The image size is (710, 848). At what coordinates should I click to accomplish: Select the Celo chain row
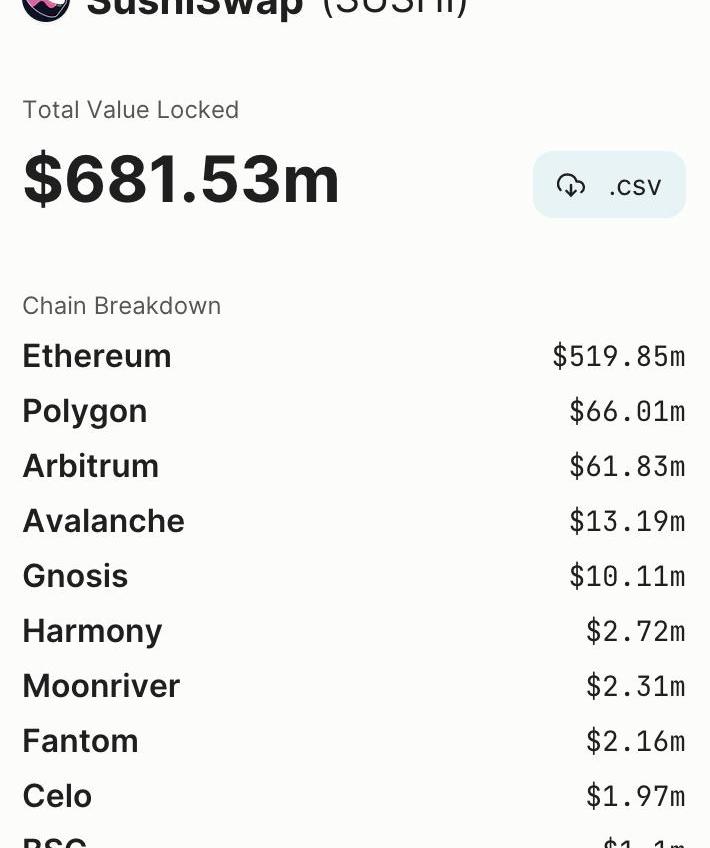354,796
